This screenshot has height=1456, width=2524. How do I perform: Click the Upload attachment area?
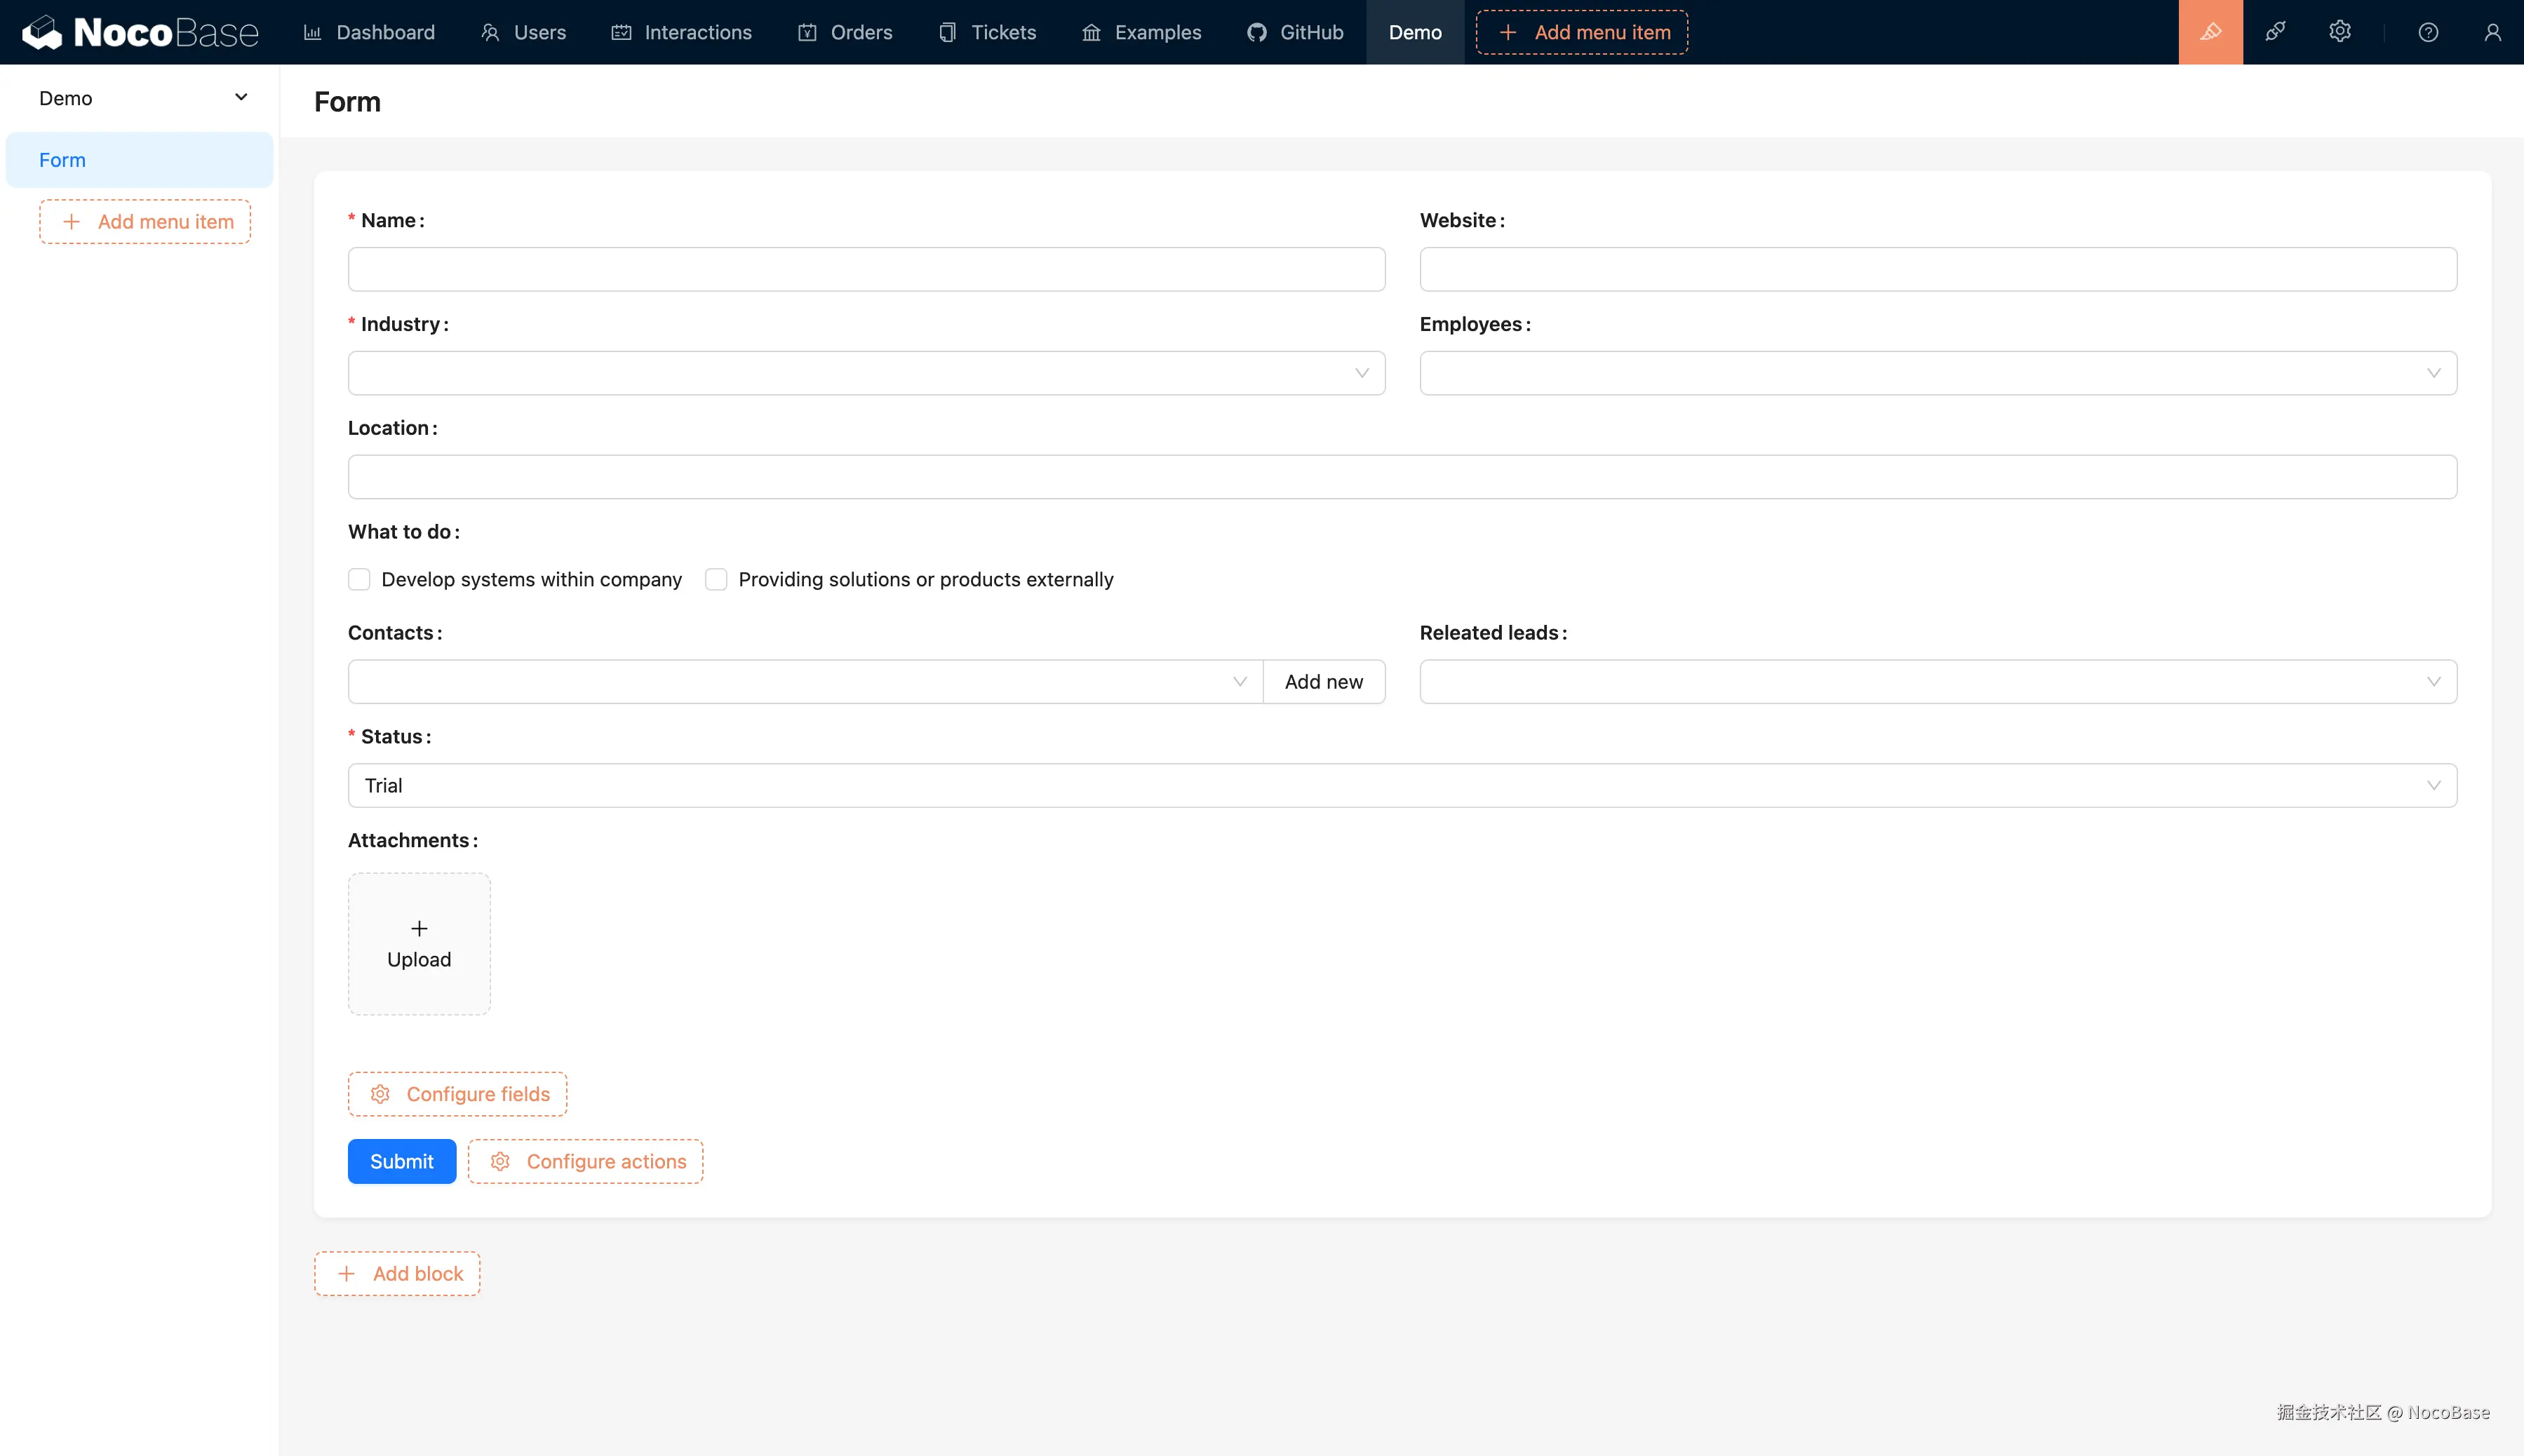419,943
